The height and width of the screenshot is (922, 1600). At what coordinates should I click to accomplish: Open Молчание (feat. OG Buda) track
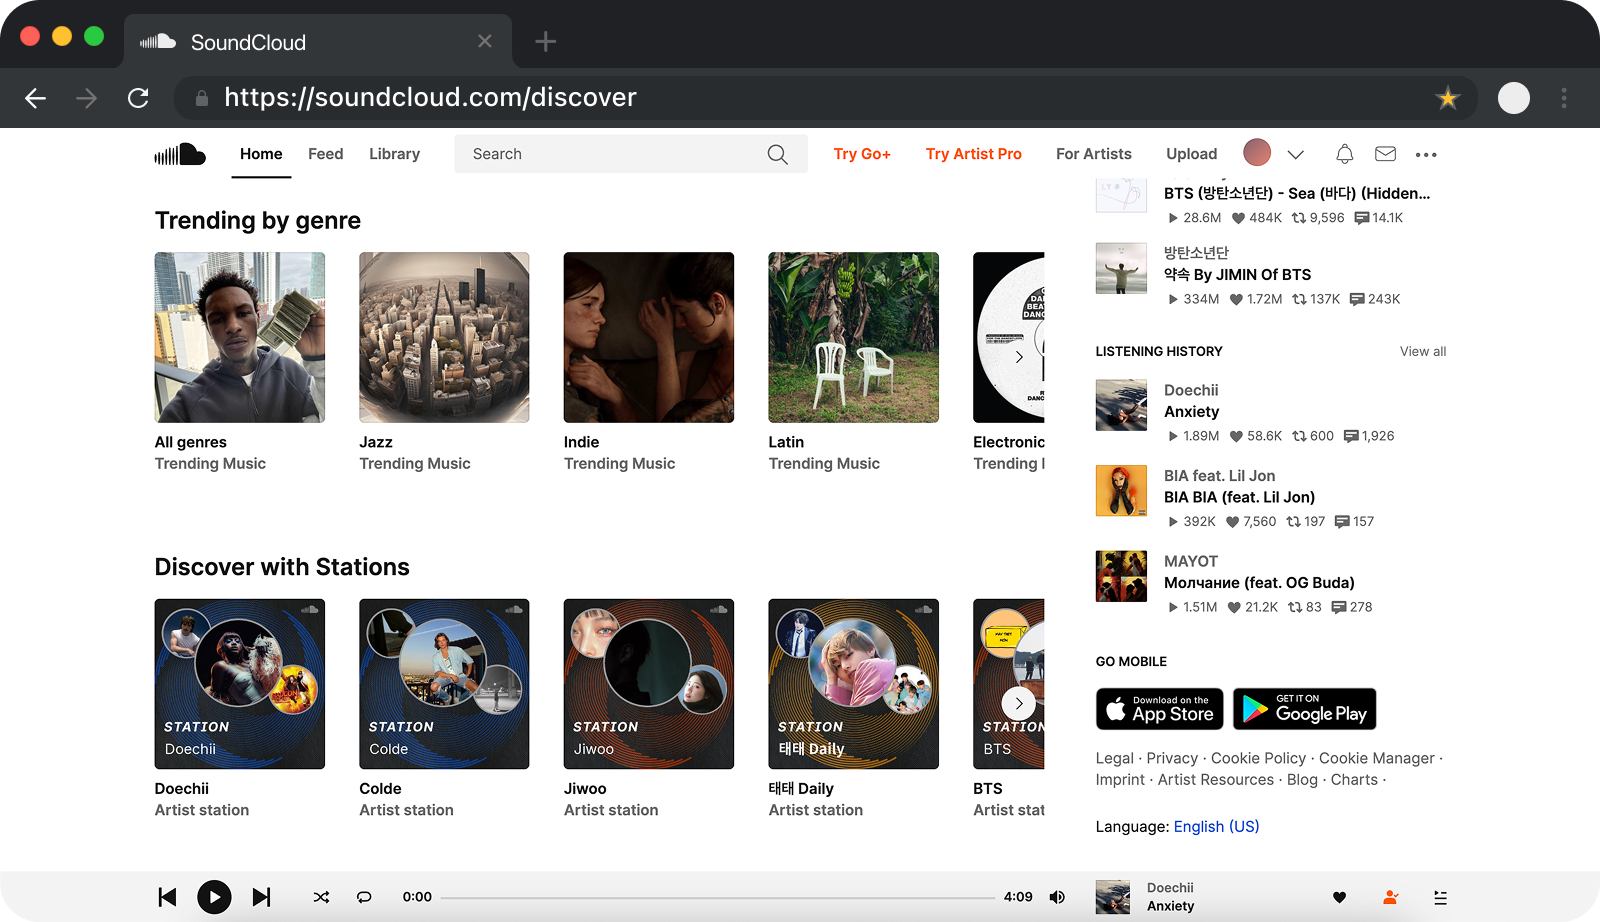(x=1259, y=583)
